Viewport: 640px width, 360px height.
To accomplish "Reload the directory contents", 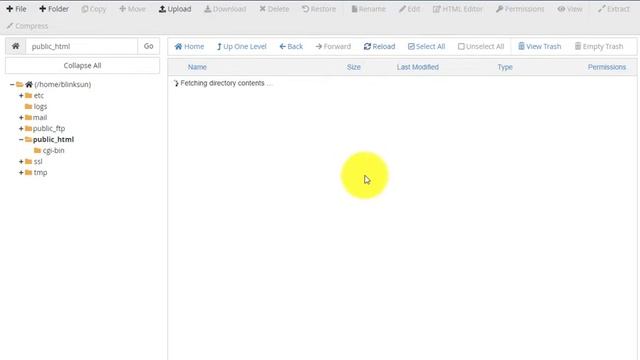I will pos(379,47).
